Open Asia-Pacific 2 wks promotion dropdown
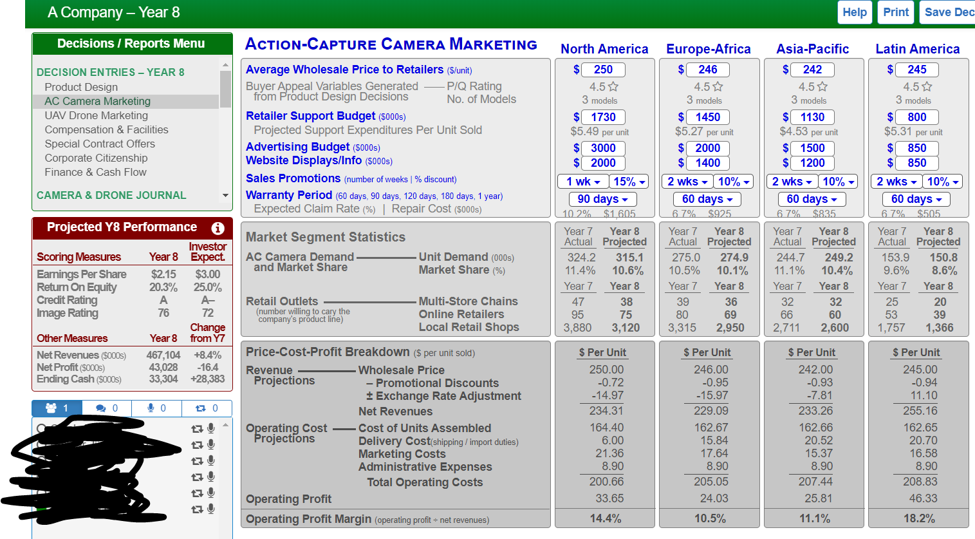The image size is (975, 539). (792, 182)
